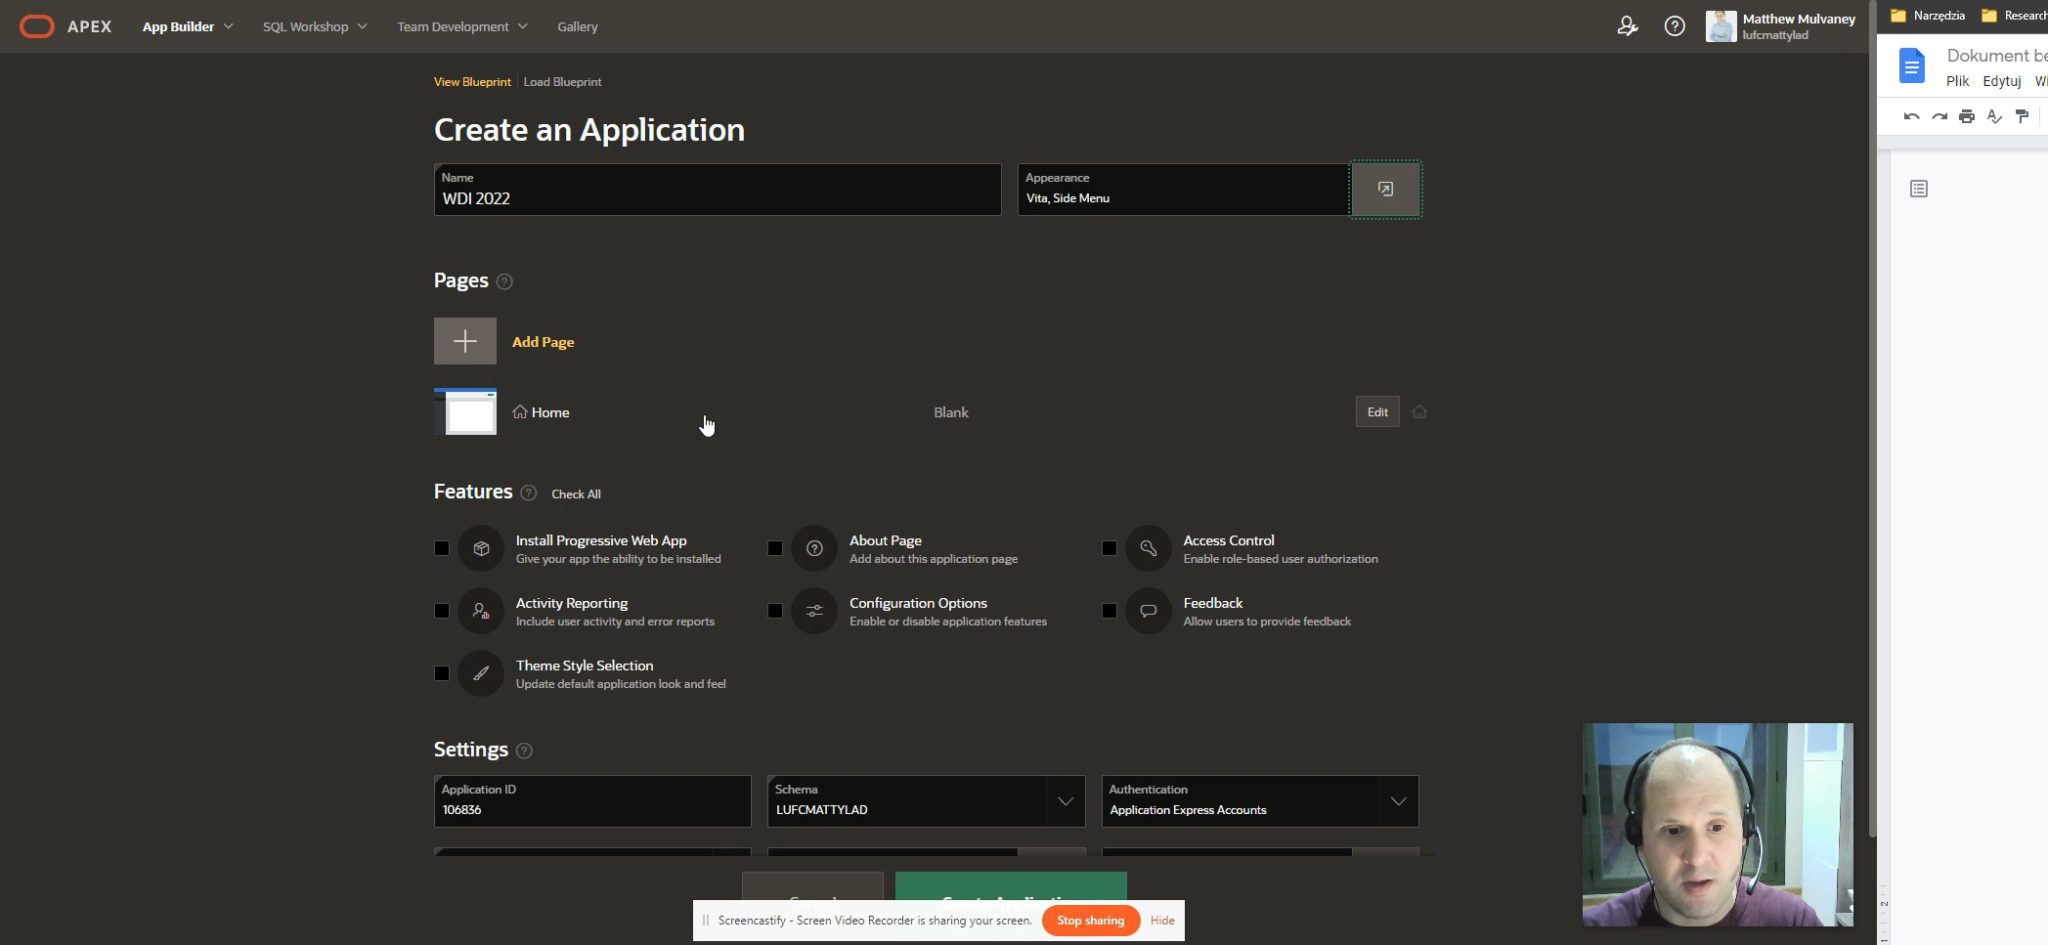Image resolution: width=2048 pixels, height=945 pixels.
Task: Click the Oracle APEX logo
Action: (x=37, y=26)
